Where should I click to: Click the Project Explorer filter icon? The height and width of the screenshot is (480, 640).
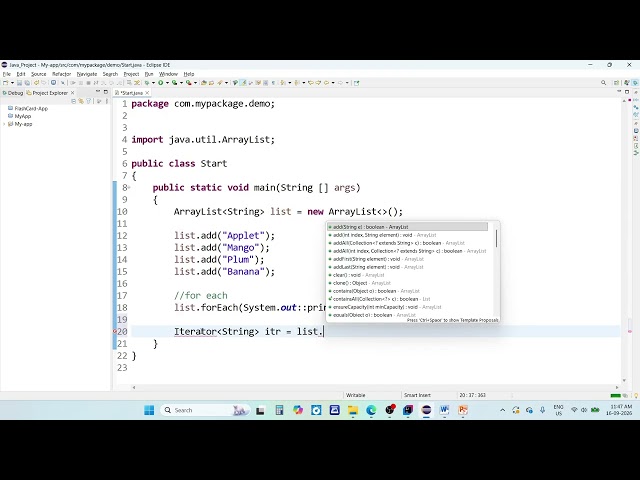(x=89, y=101)
